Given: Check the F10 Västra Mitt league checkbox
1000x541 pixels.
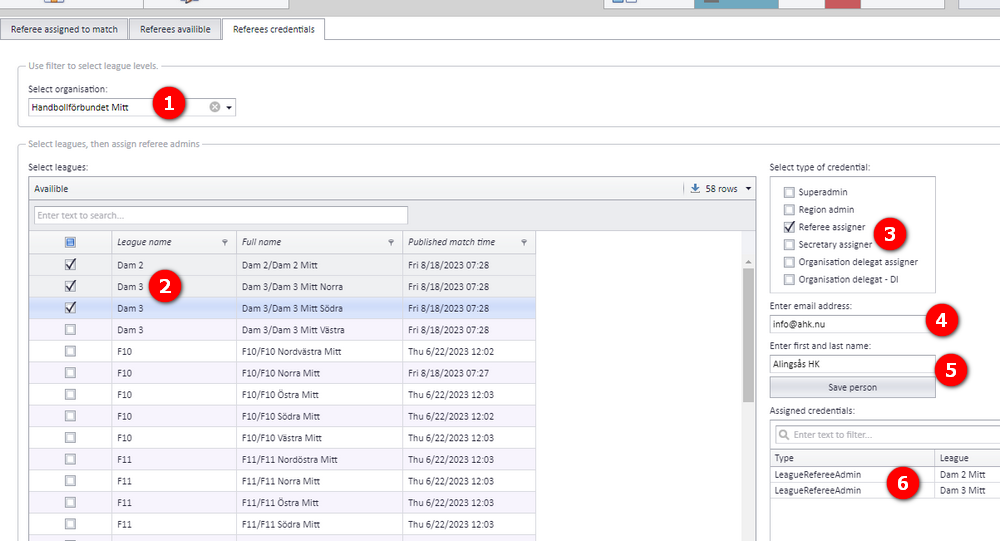Looking at the screenshot, I should (70, 438).
